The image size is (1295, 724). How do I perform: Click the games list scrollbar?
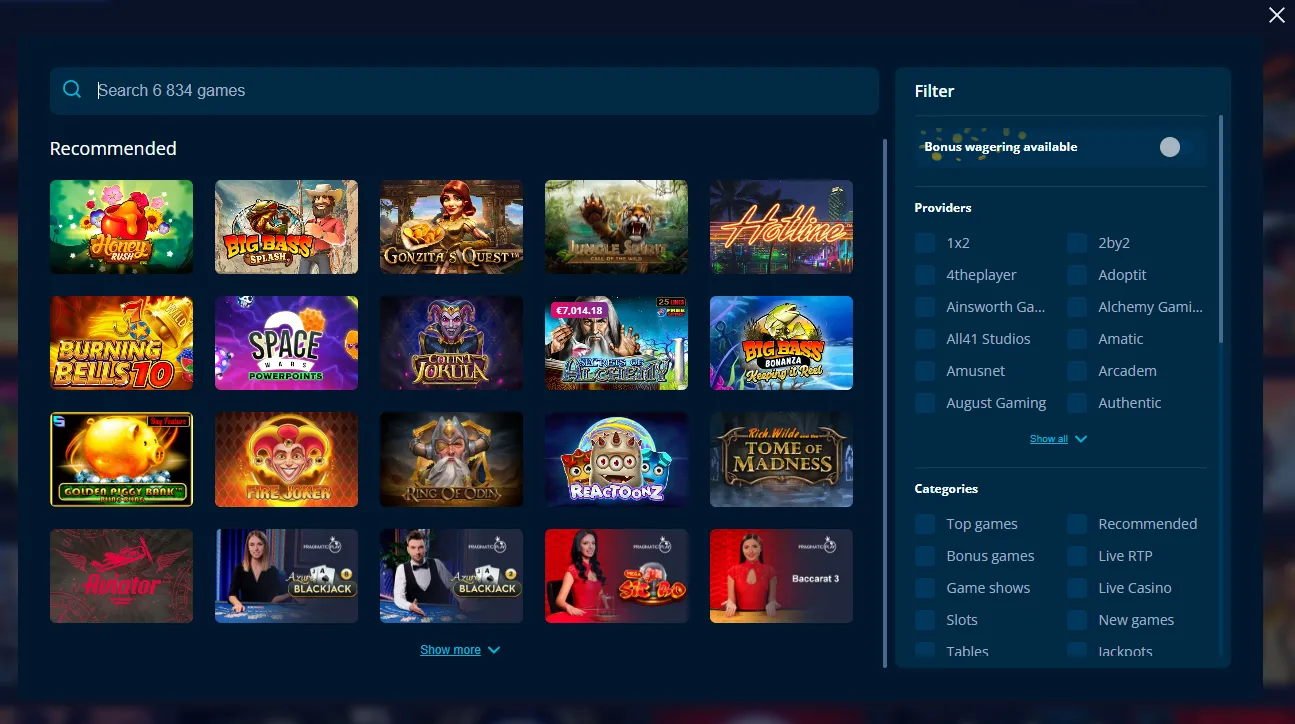(x=885, y=403)
